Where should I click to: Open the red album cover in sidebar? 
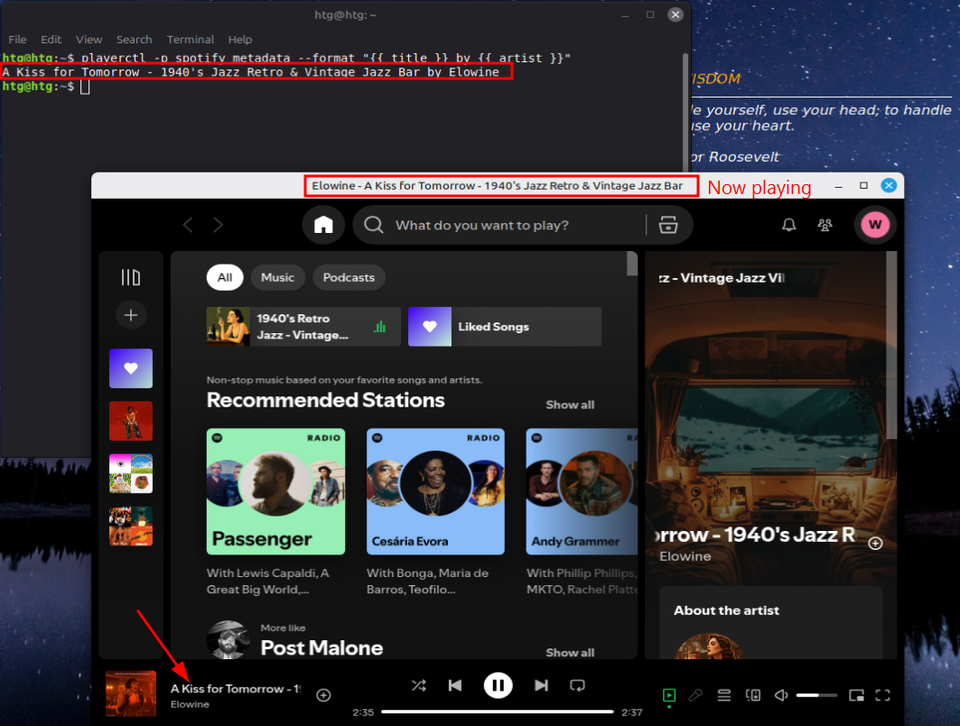coord(130,421)
